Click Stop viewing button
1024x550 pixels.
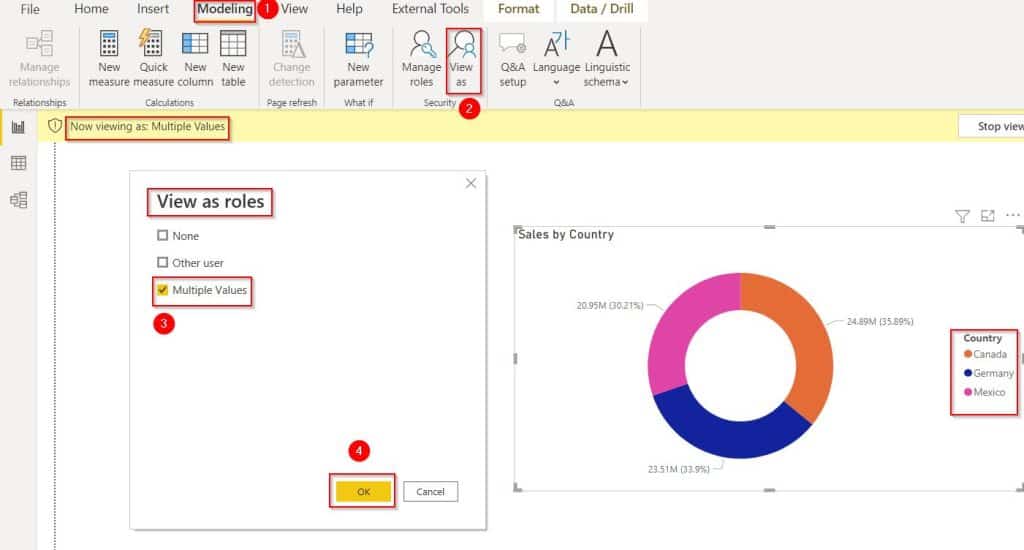(x=991, y=126)
